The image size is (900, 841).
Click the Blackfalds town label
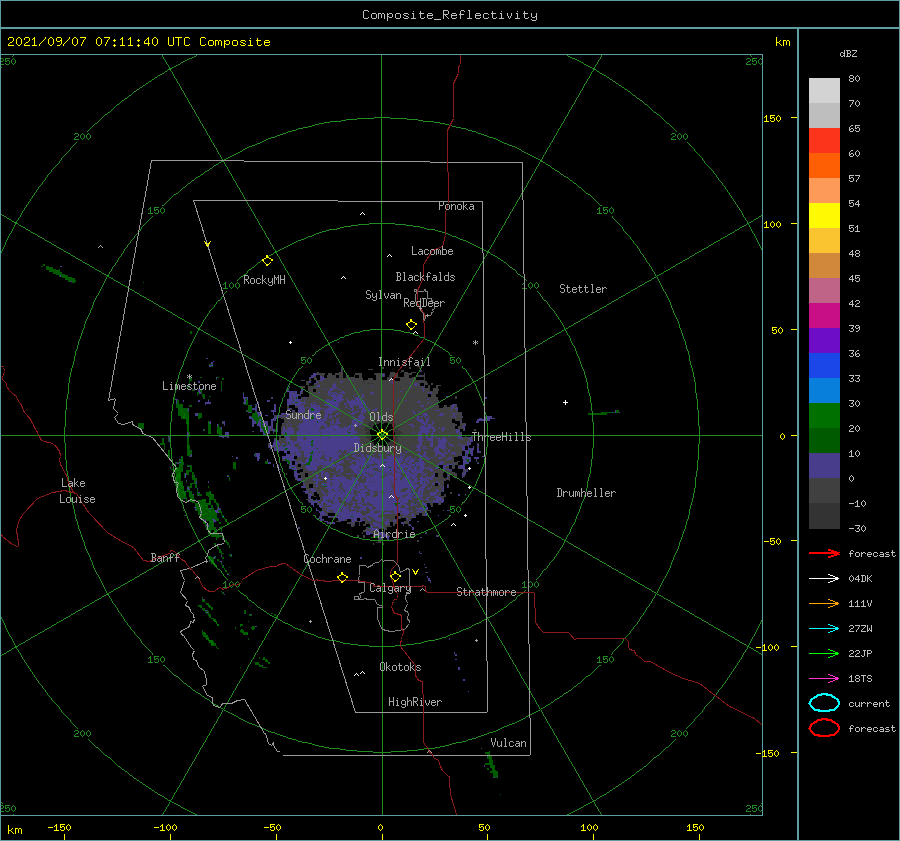click(x=425, y=277)
